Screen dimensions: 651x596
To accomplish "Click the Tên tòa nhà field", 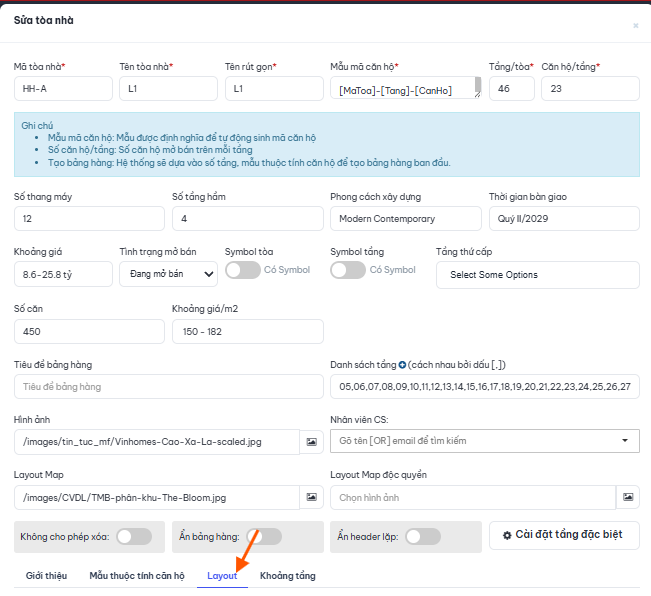I will point(169,88).
